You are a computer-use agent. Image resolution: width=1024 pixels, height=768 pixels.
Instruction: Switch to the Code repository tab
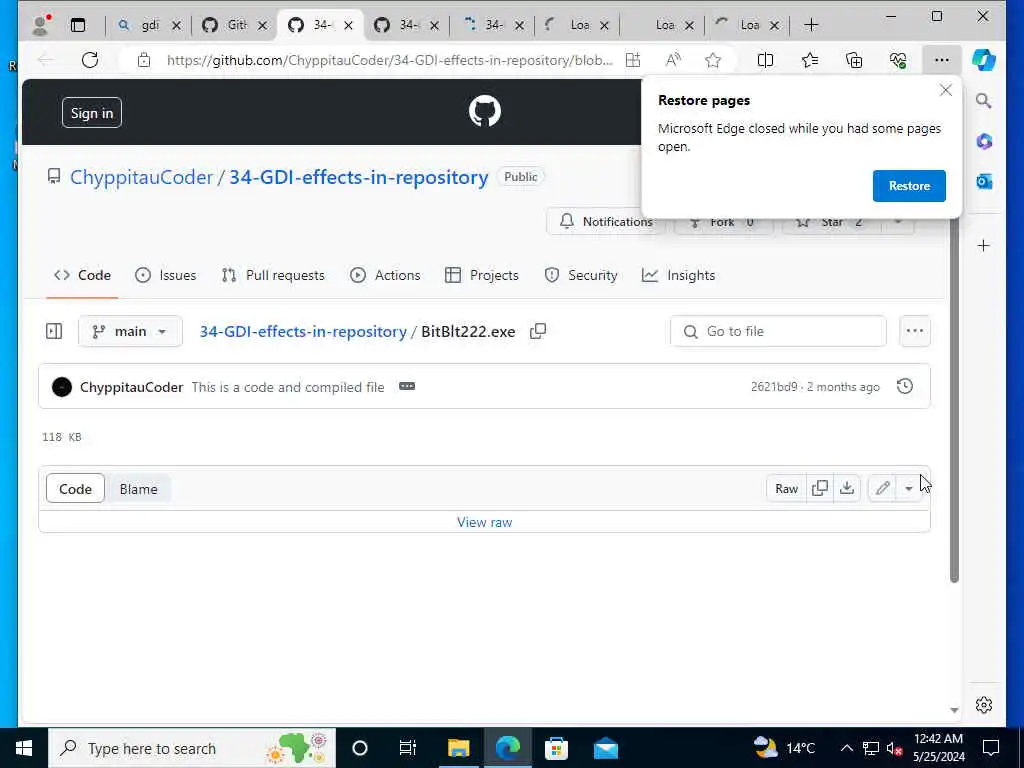(x=82, y=275)
